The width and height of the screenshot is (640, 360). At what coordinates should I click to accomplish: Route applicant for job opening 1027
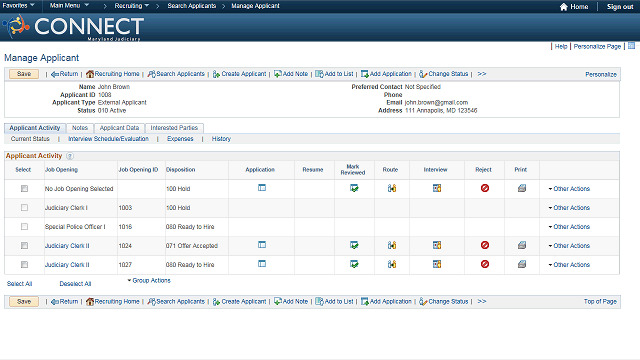(x=392, y=264)
